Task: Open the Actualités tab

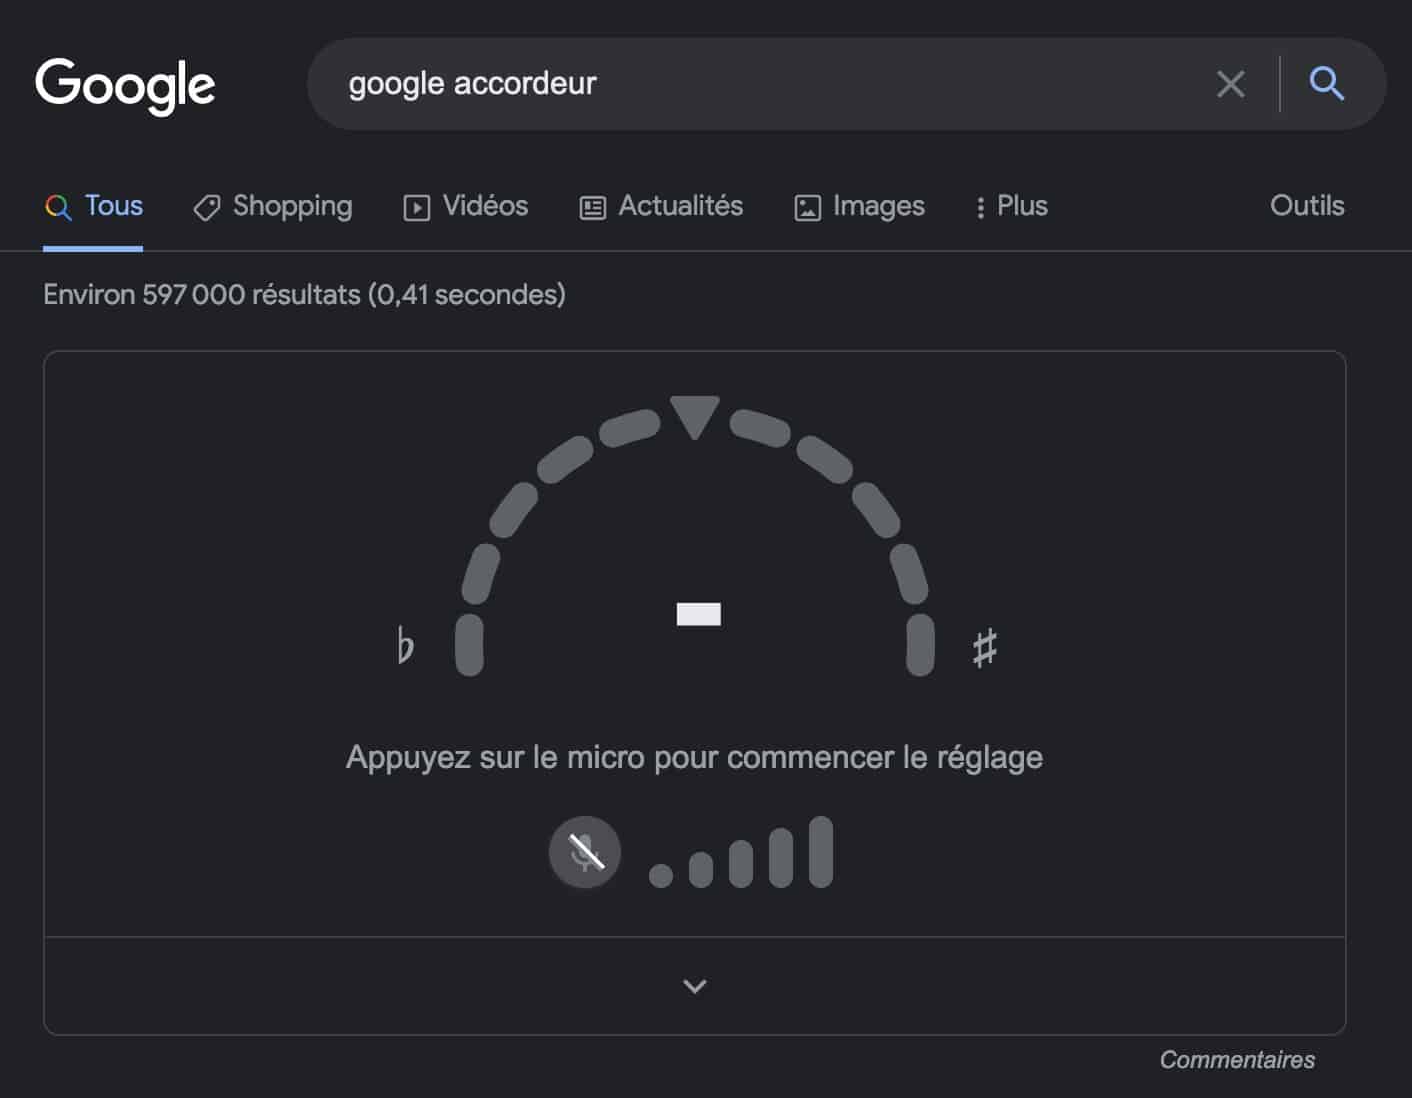Action: tap(662, 206)
